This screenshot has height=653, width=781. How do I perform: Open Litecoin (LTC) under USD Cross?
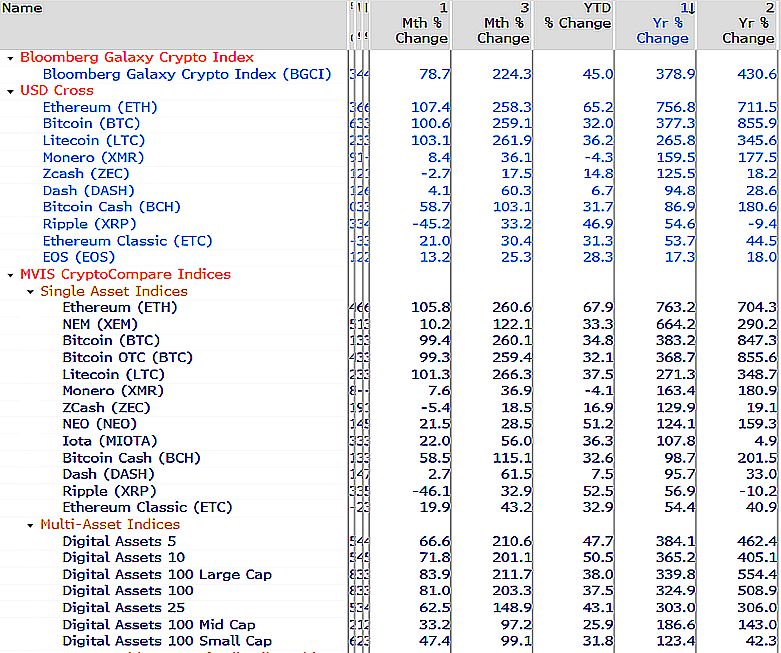(x=94, y=140)
